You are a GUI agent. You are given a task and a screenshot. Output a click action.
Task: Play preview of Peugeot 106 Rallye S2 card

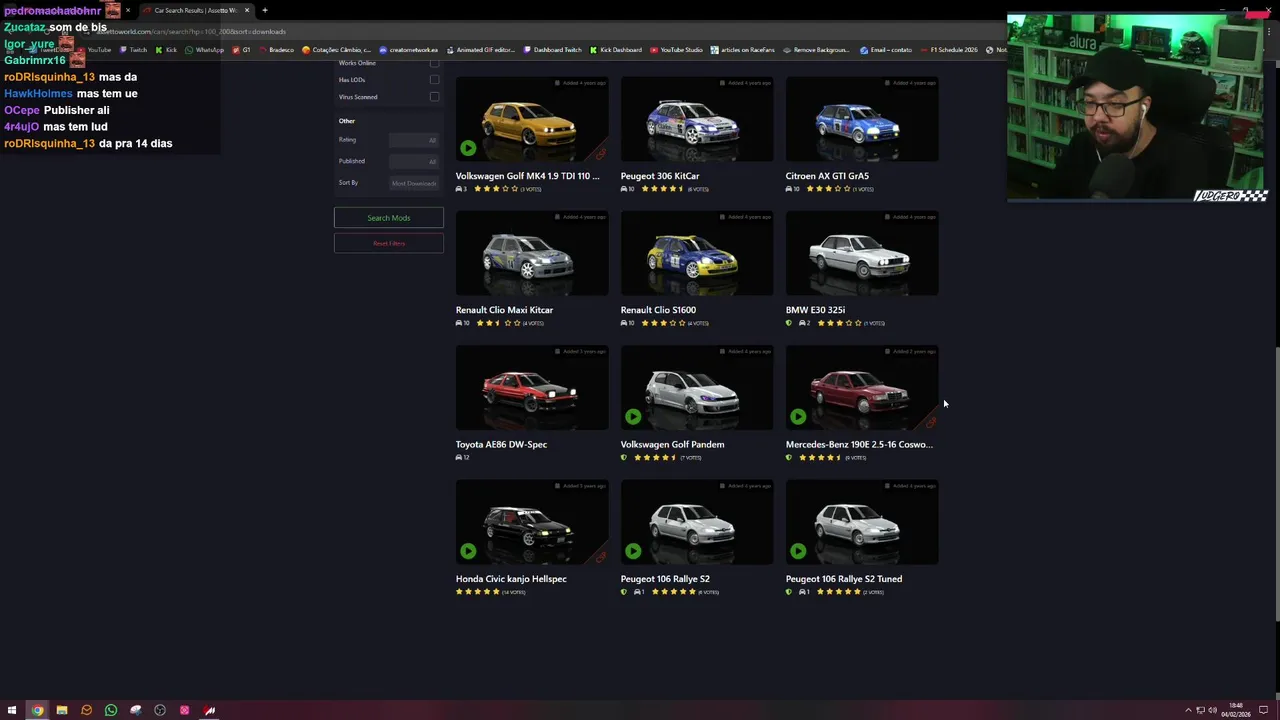pyautogui.click(x=633, y=550)
